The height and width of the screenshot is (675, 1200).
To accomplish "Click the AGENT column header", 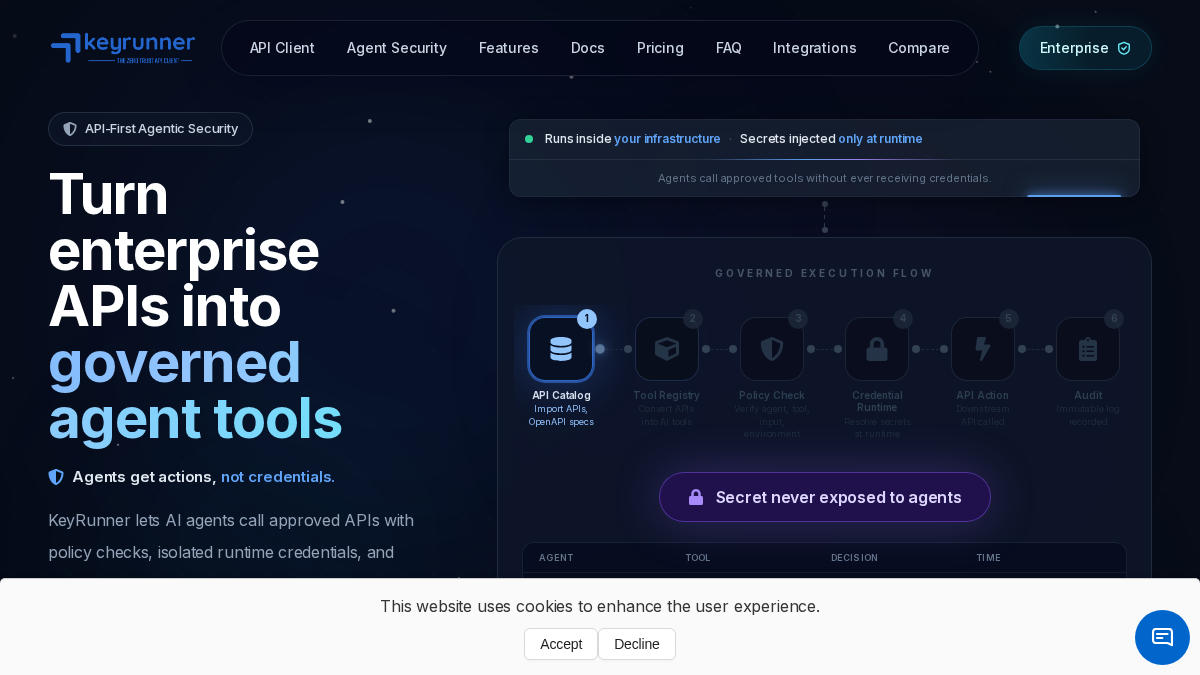I will [556, 558].
